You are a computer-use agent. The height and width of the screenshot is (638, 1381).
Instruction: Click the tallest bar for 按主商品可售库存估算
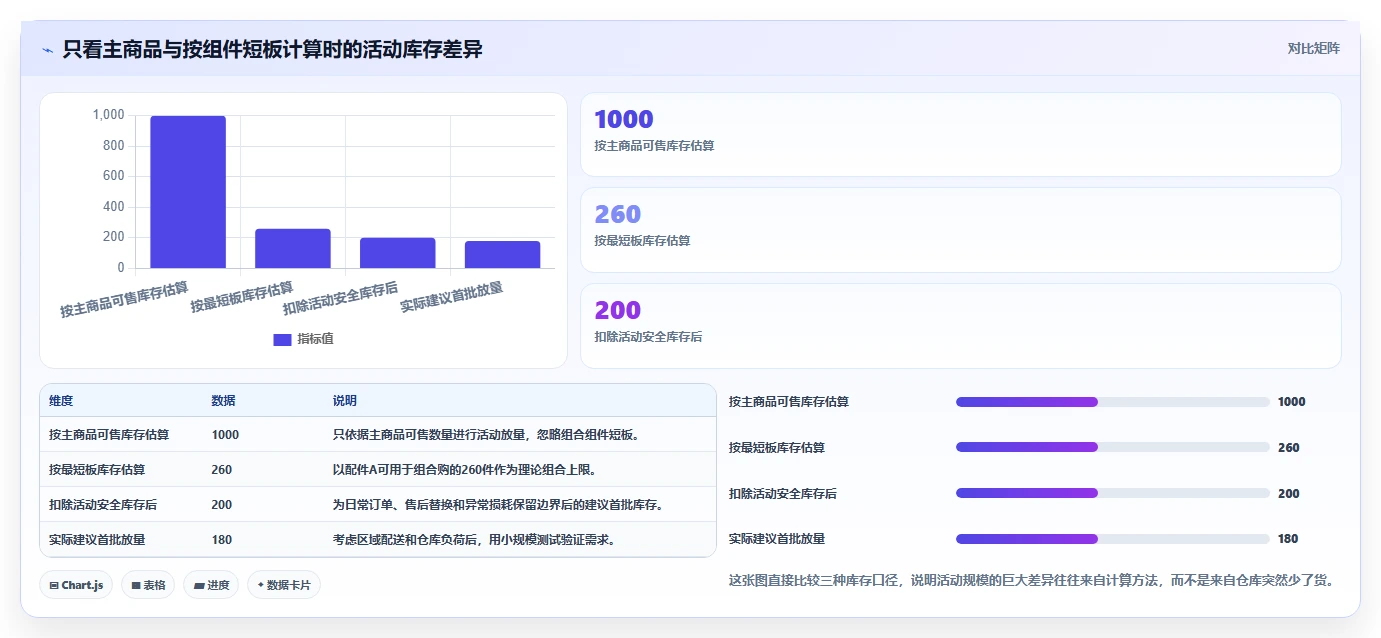click(188, 192)
